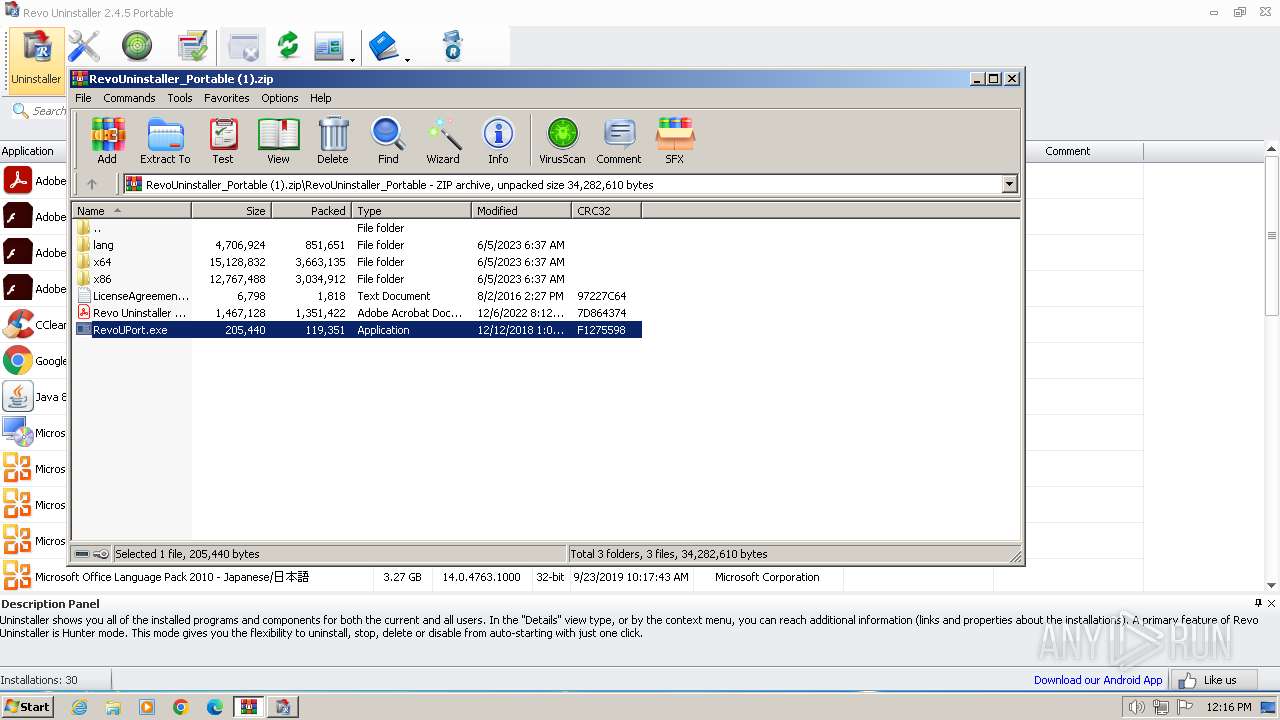Click the volume speaker tray icon
This screenshot has height=720, width=1280.
[x=1136, y=707]
